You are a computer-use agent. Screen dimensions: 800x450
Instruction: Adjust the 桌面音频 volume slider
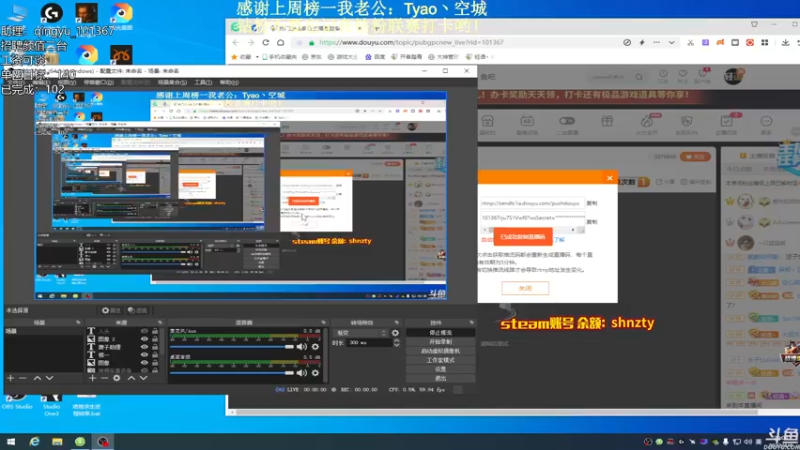coord(232,373)
